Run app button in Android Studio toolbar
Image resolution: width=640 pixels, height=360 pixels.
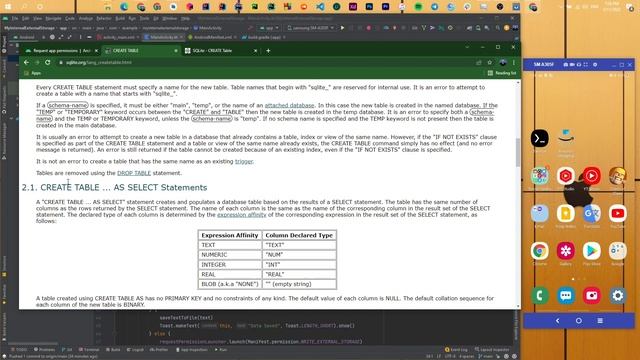[342, 28]
